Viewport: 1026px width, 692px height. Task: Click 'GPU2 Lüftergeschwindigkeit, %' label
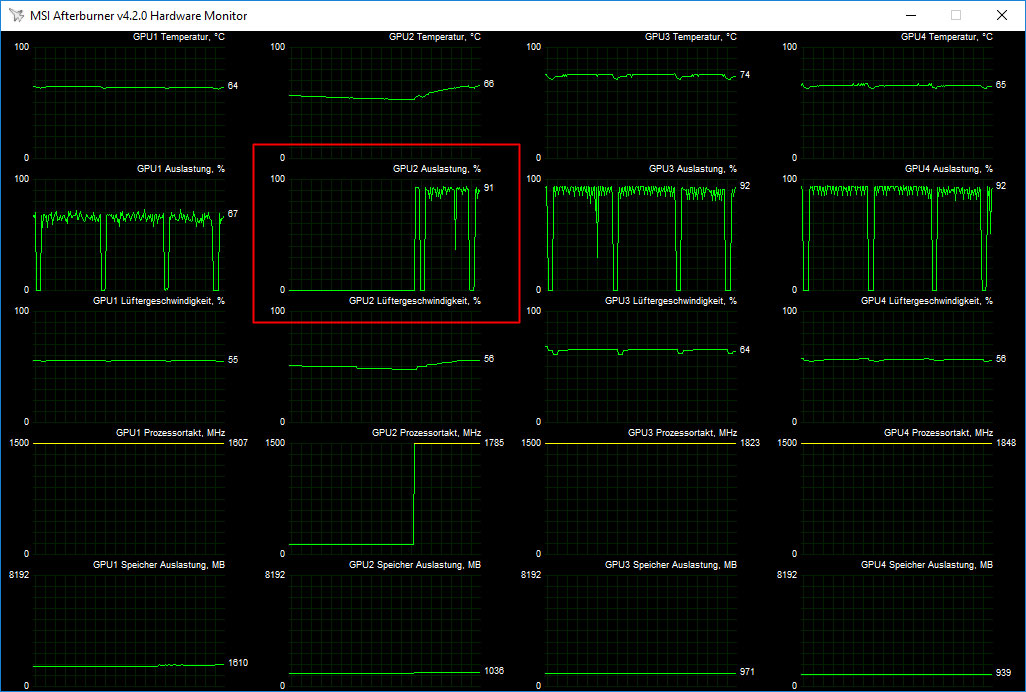point(415,301)
